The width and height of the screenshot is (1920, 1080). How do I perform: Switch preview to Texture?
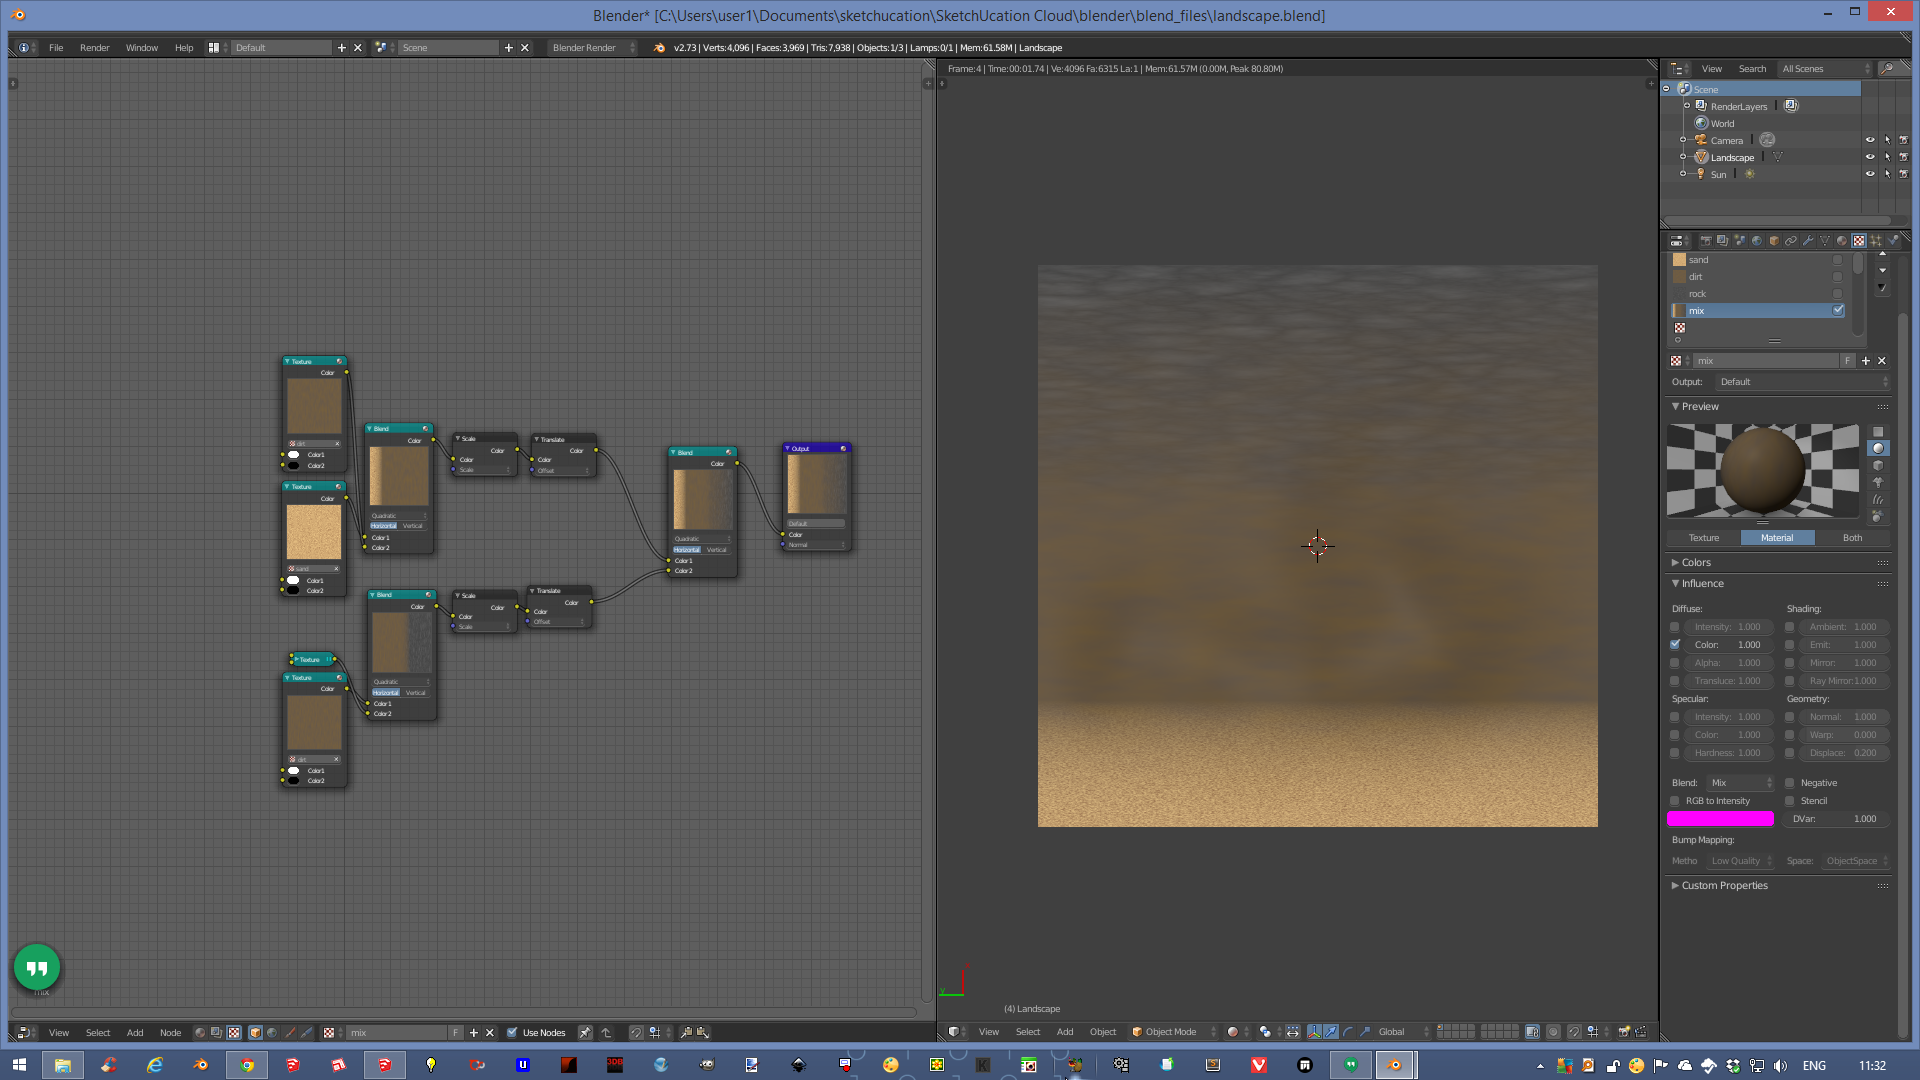tap(1704, 538)
